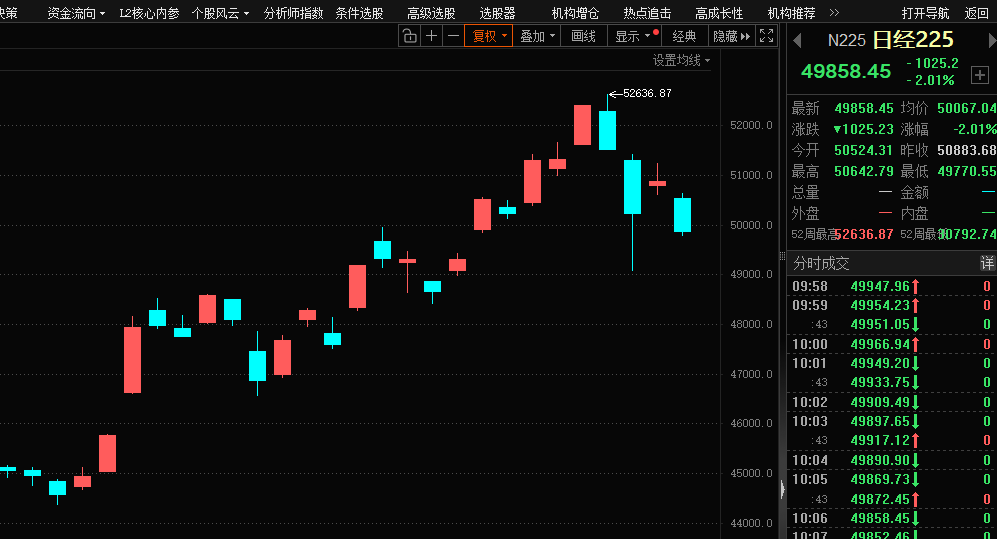
Task: Toggle the chart lock icon
Action: point(409,36)
